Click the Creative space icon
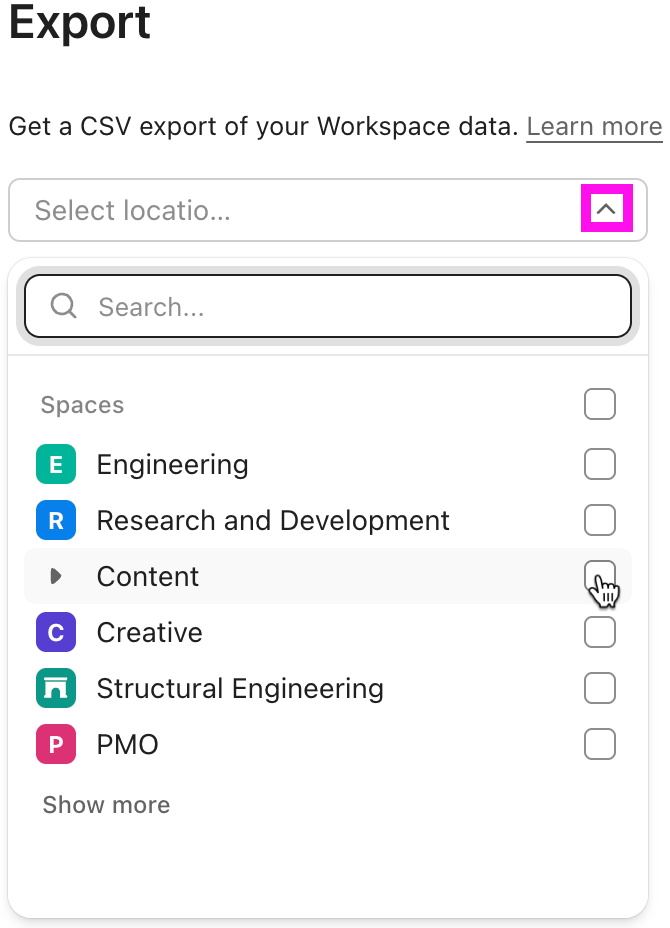The height and width of the screenshot is (928, 670). point(56,632)
